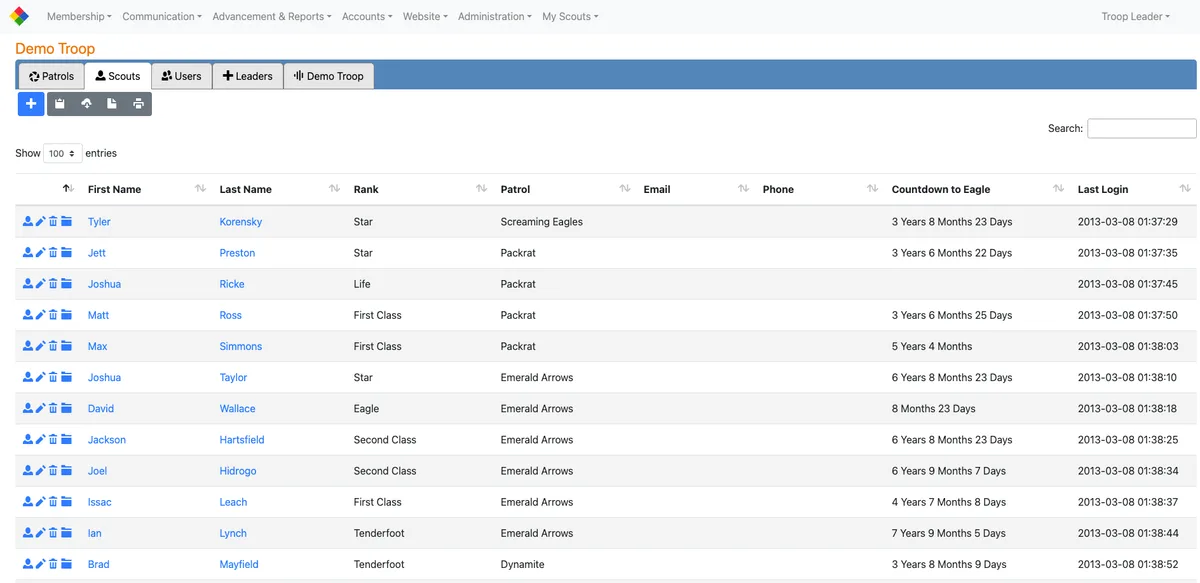
Task: Toggle sorting on the Countdown to Eagle column
Action: click(x=940, y=189)
